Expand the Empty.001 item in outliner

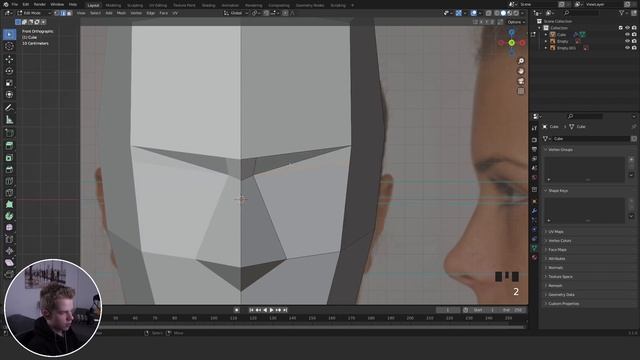546,48
